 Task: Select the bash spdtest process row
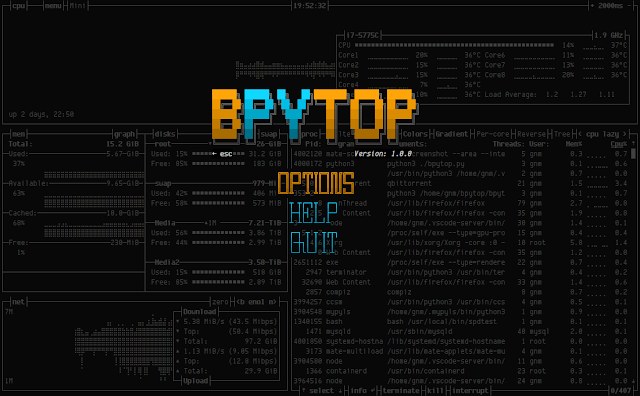click(460, 322)
